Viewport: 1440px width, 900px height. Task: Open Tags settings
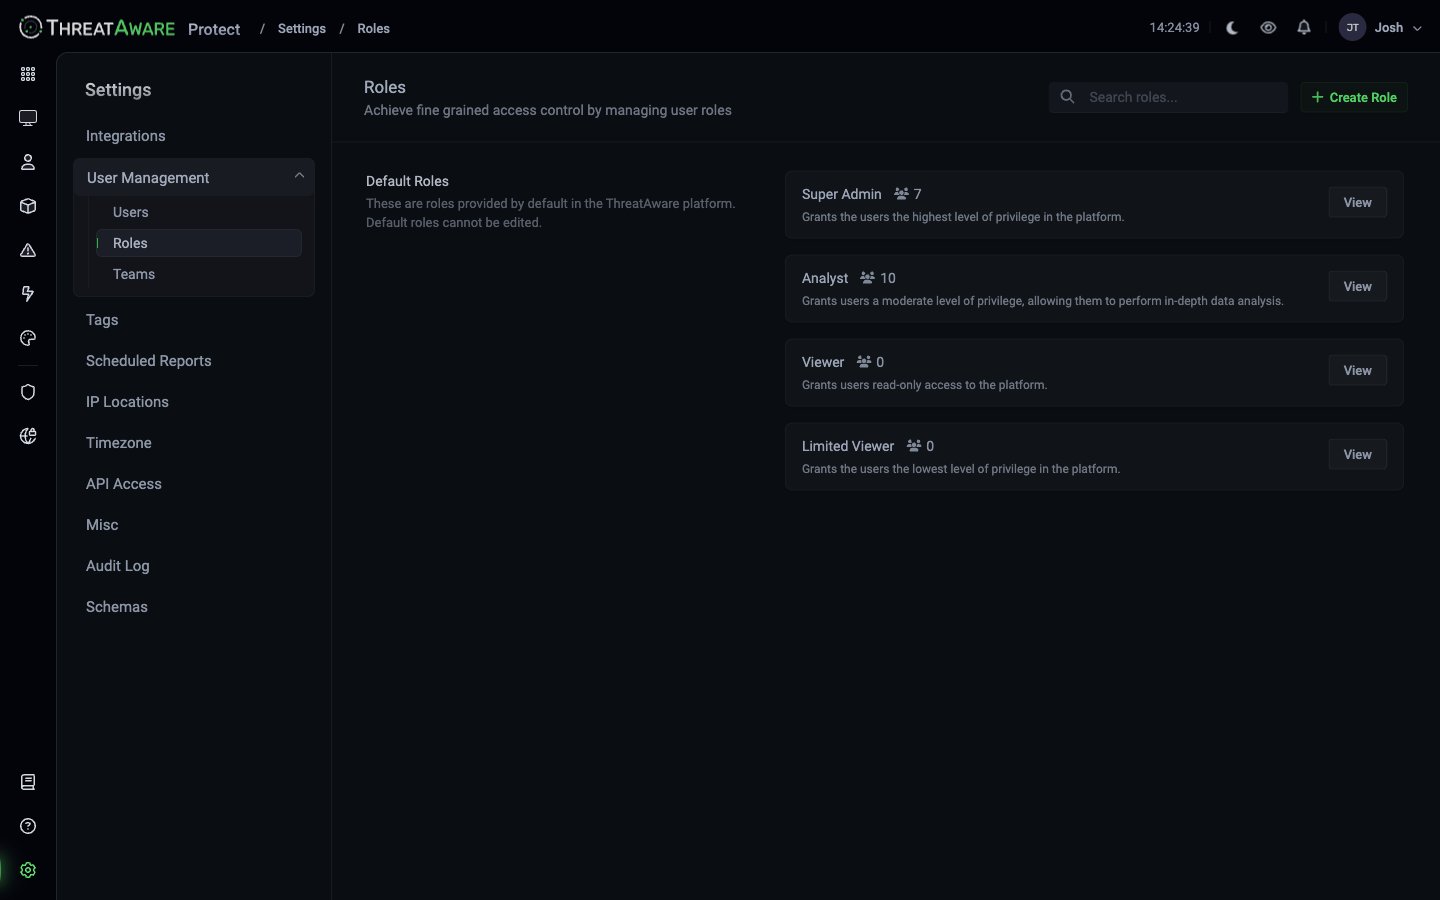tap(102, 320)
